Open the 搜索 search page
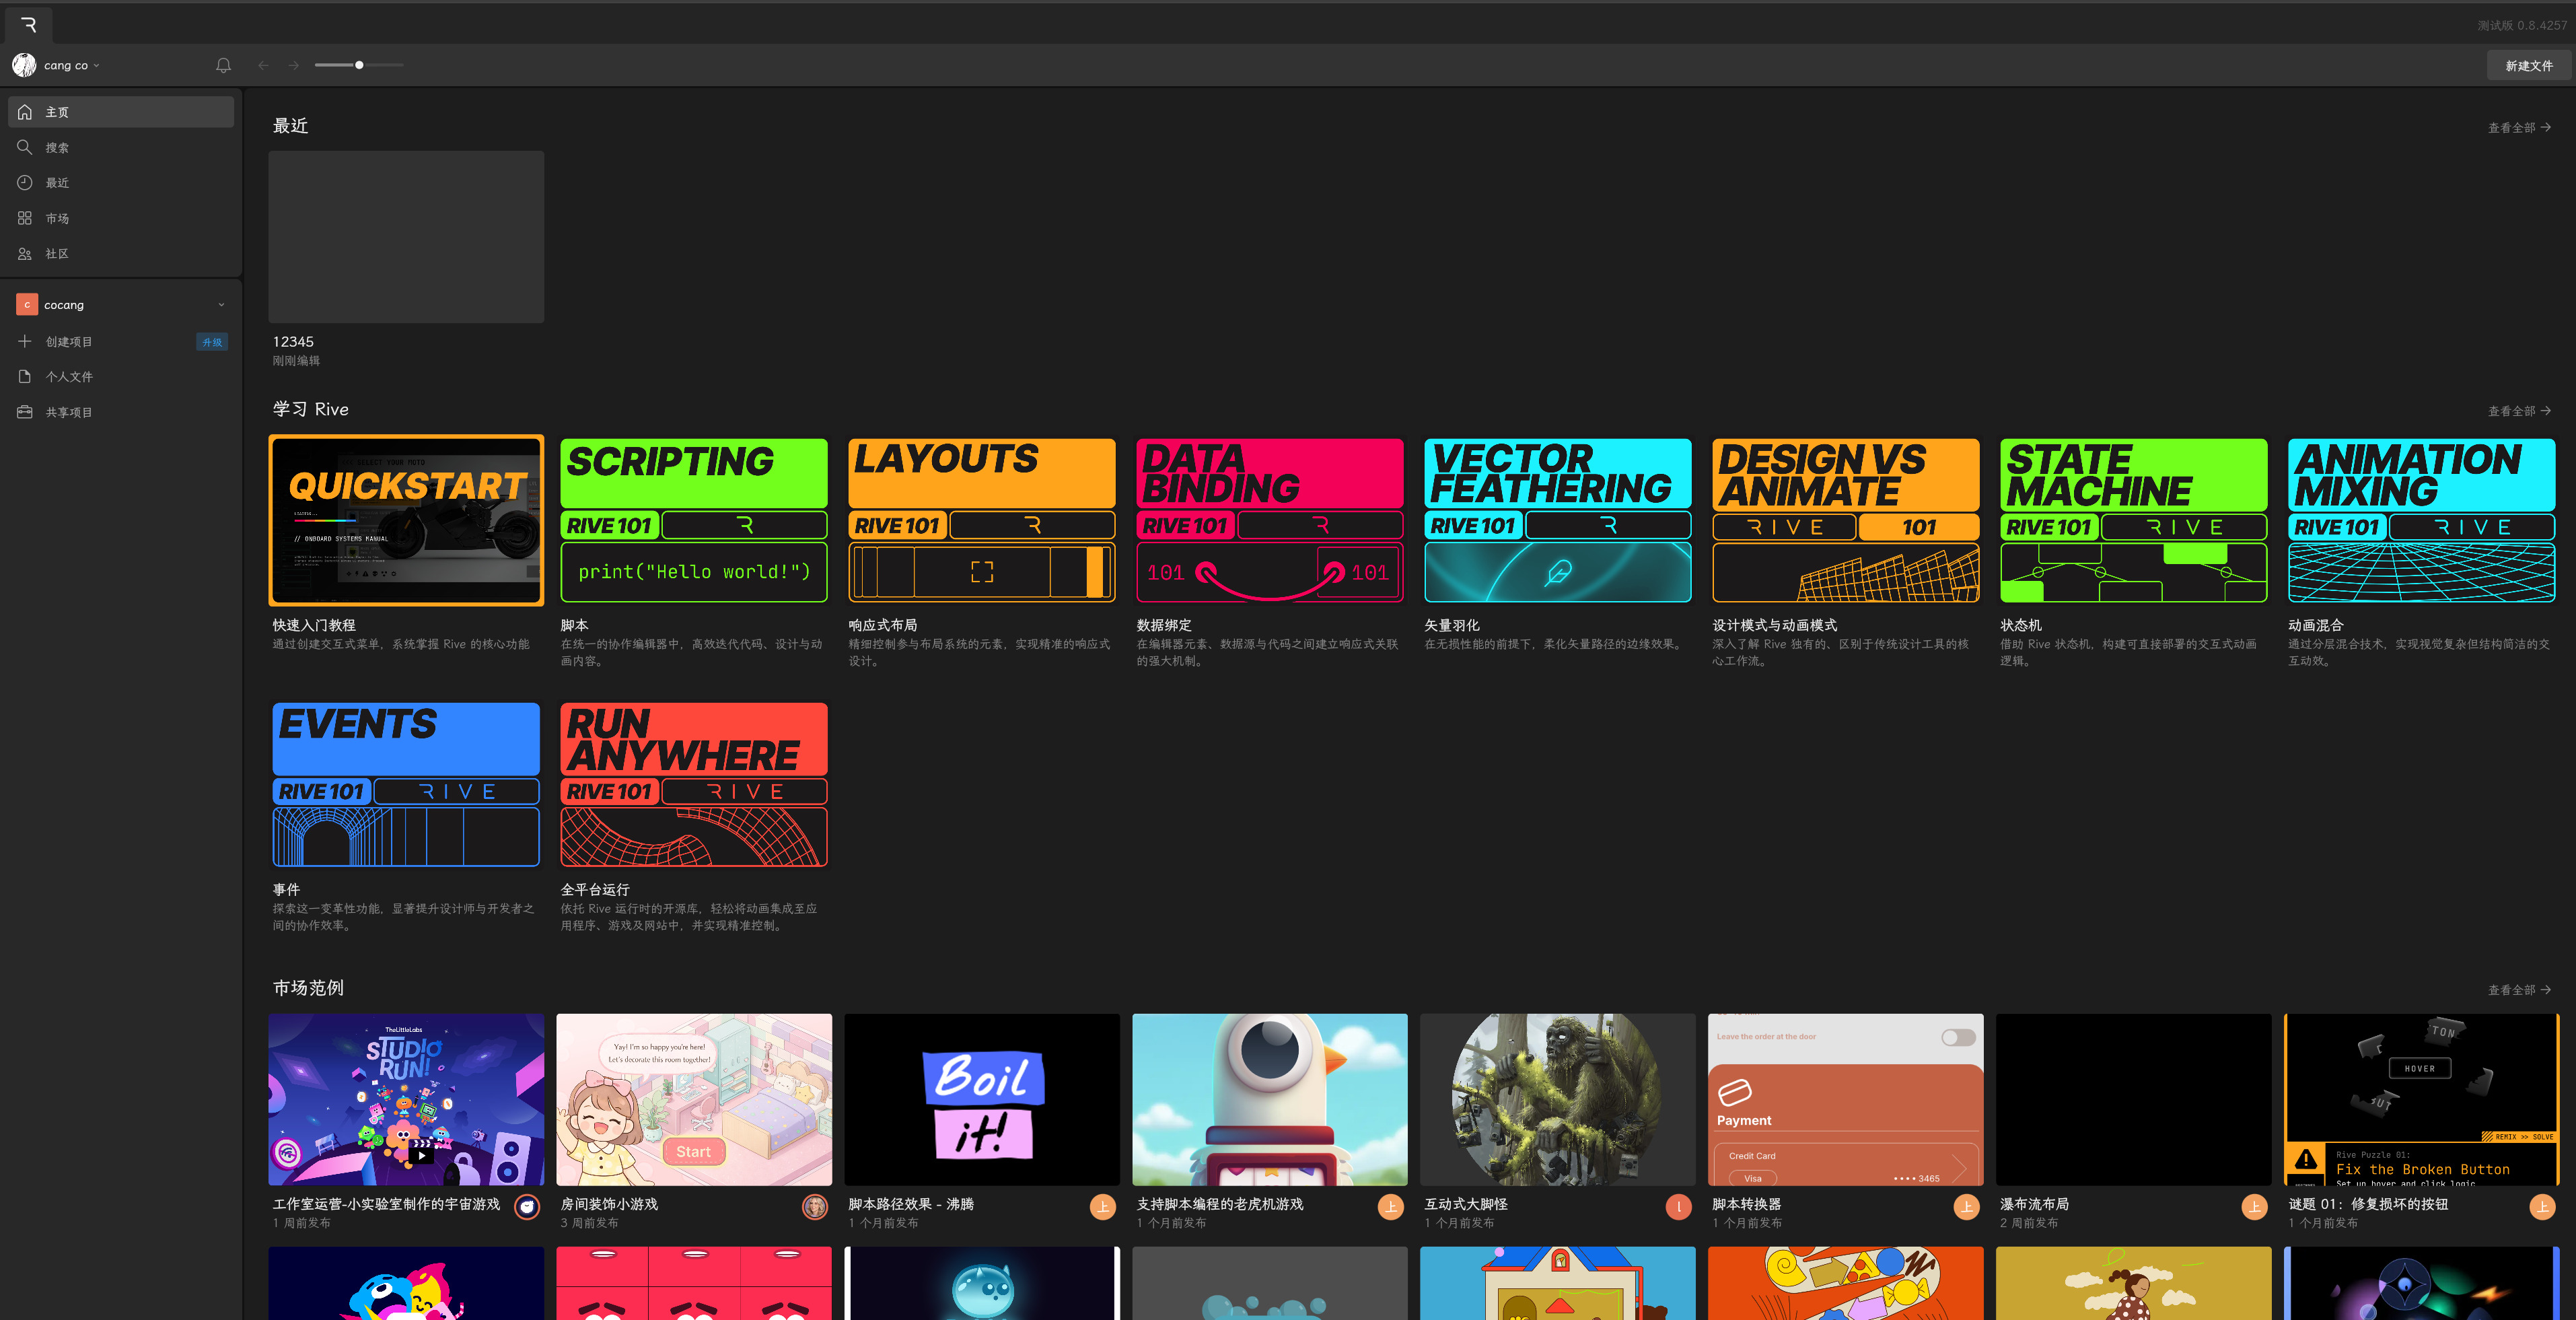 (x=57, y=148)
